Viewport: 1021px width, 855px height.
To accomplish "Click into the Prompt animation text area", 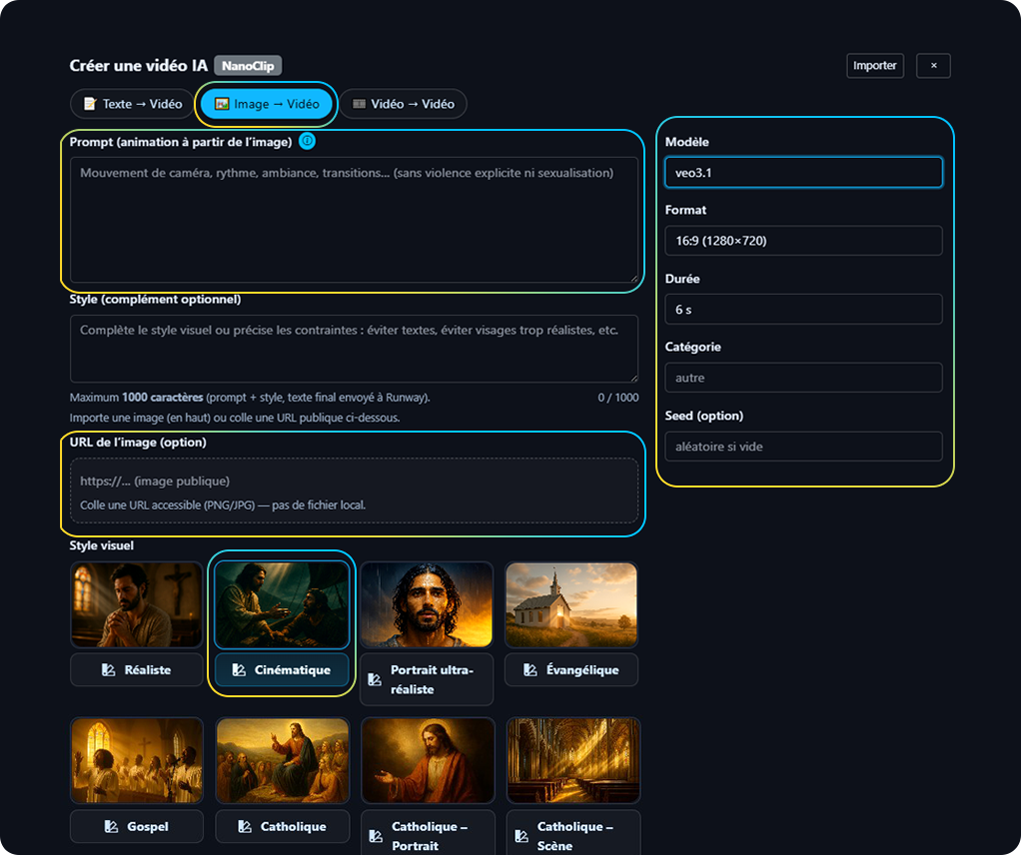I will click(x=354, y=220).
